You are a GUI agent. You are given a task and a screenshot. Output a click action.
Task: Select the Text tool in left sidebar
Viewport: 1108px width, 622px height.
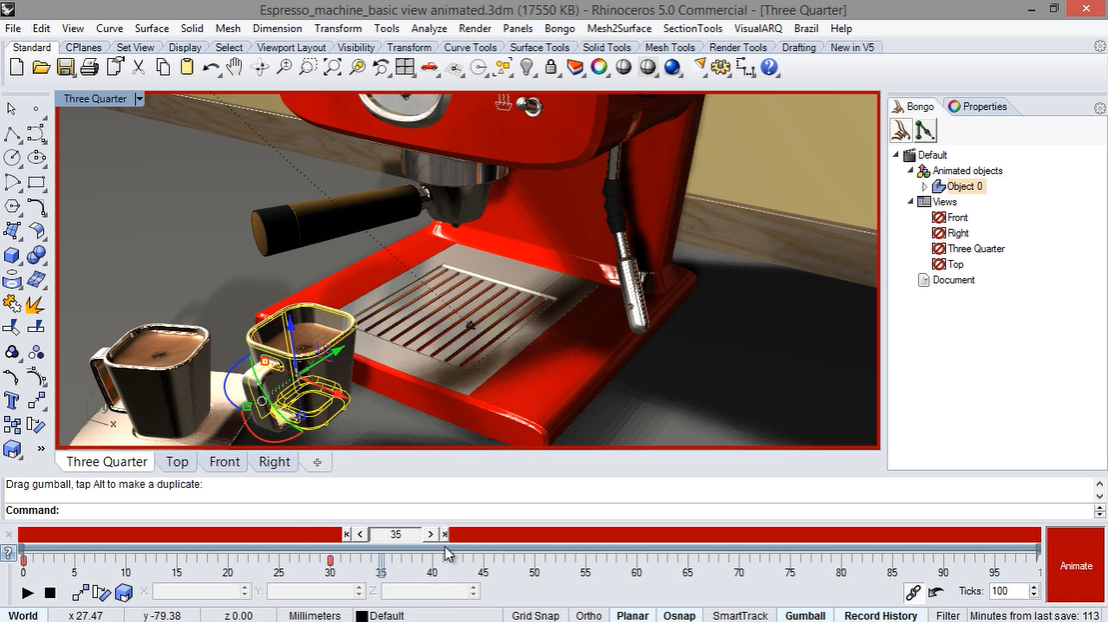[x=11, y=401]
